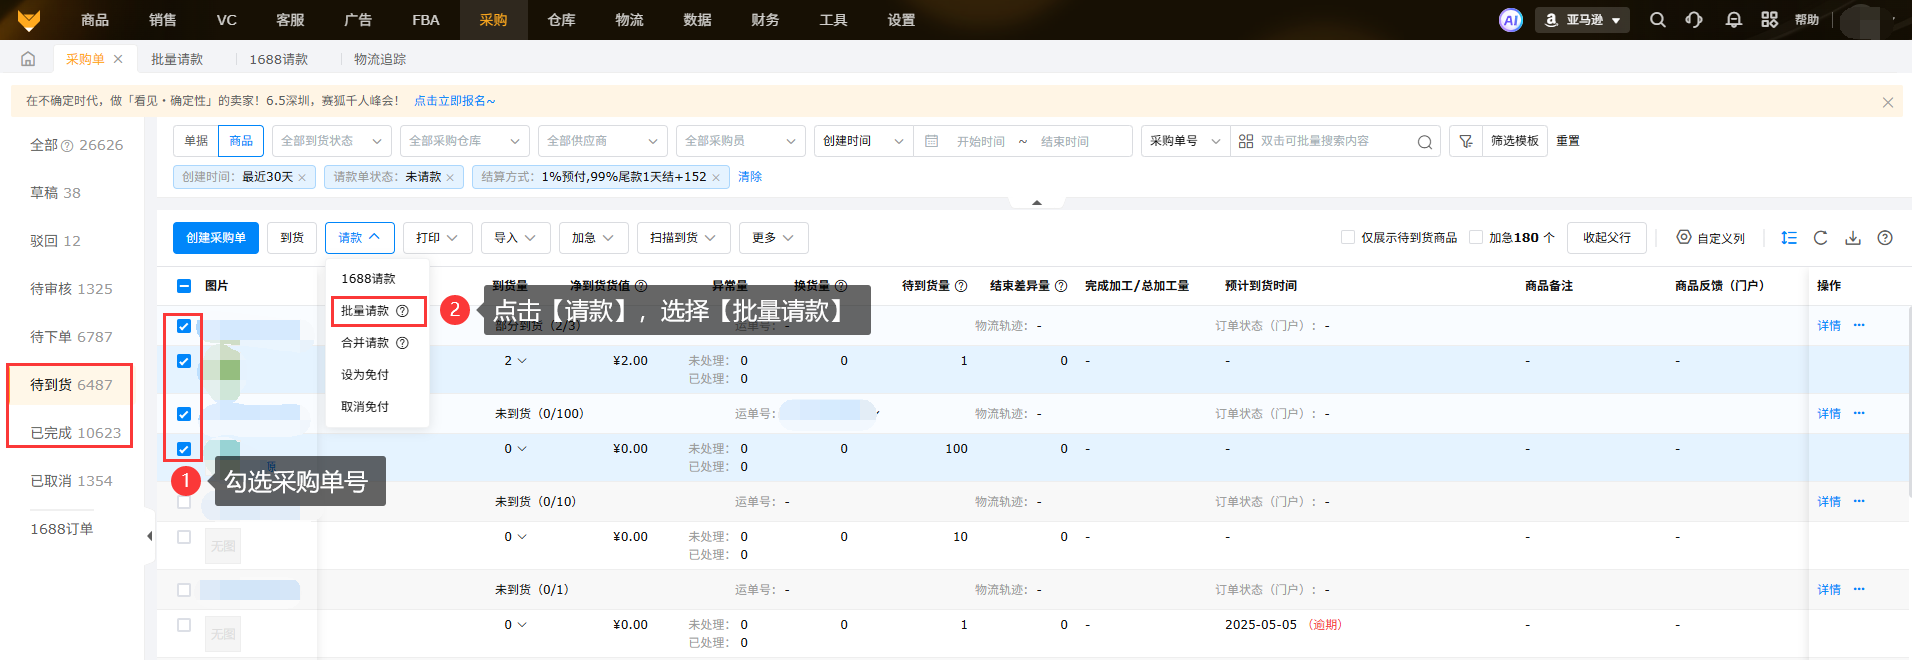The height and width of the screenshot is (660, 1912).
Task: Toggle the select-all checkbox in table header
Action: [x=184, y=286]
